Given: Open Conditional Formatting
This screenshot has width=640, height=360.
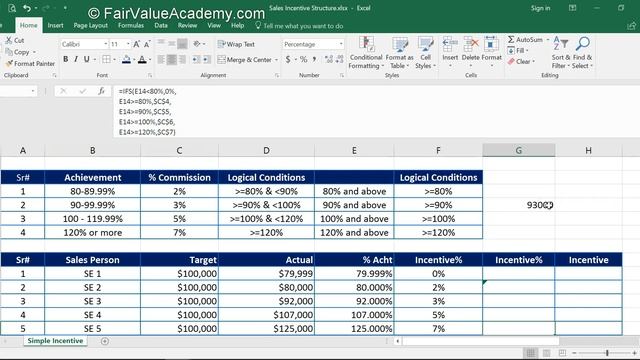Looking at the screenshot, I should [366, 52].
